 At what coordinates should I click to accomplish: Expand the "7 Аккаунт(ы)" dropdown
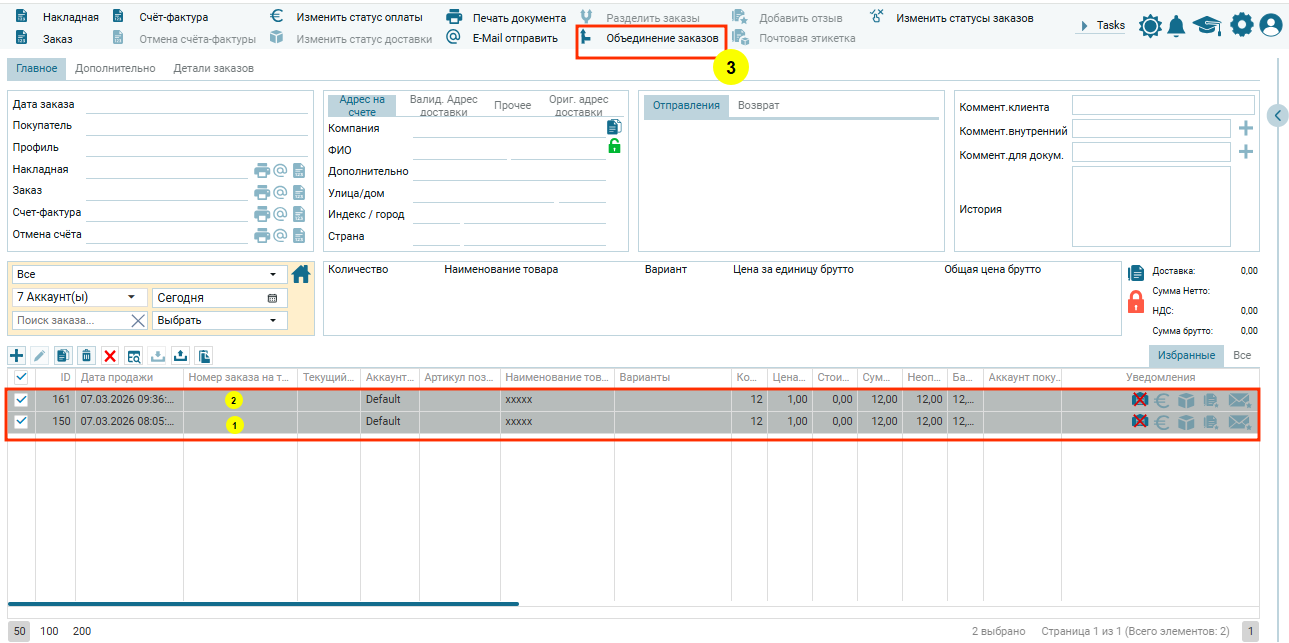coord(78,298)
